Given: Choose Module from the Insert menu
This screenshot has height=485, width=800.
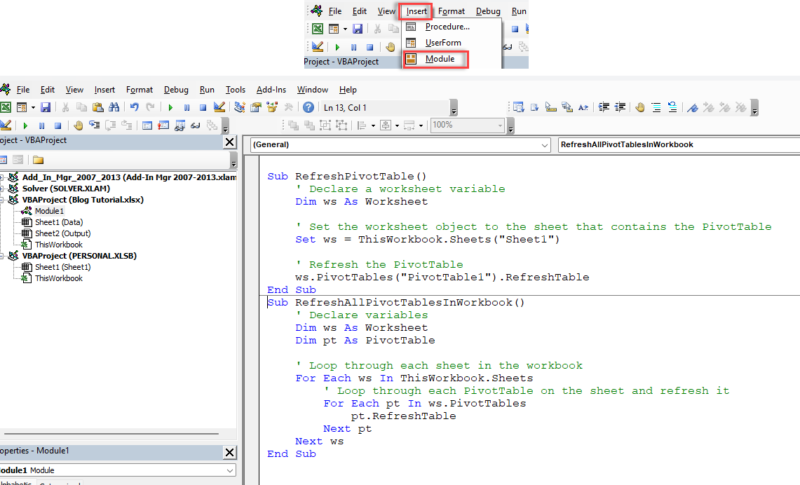Looking at the screenshot, I should pos(440,59).
